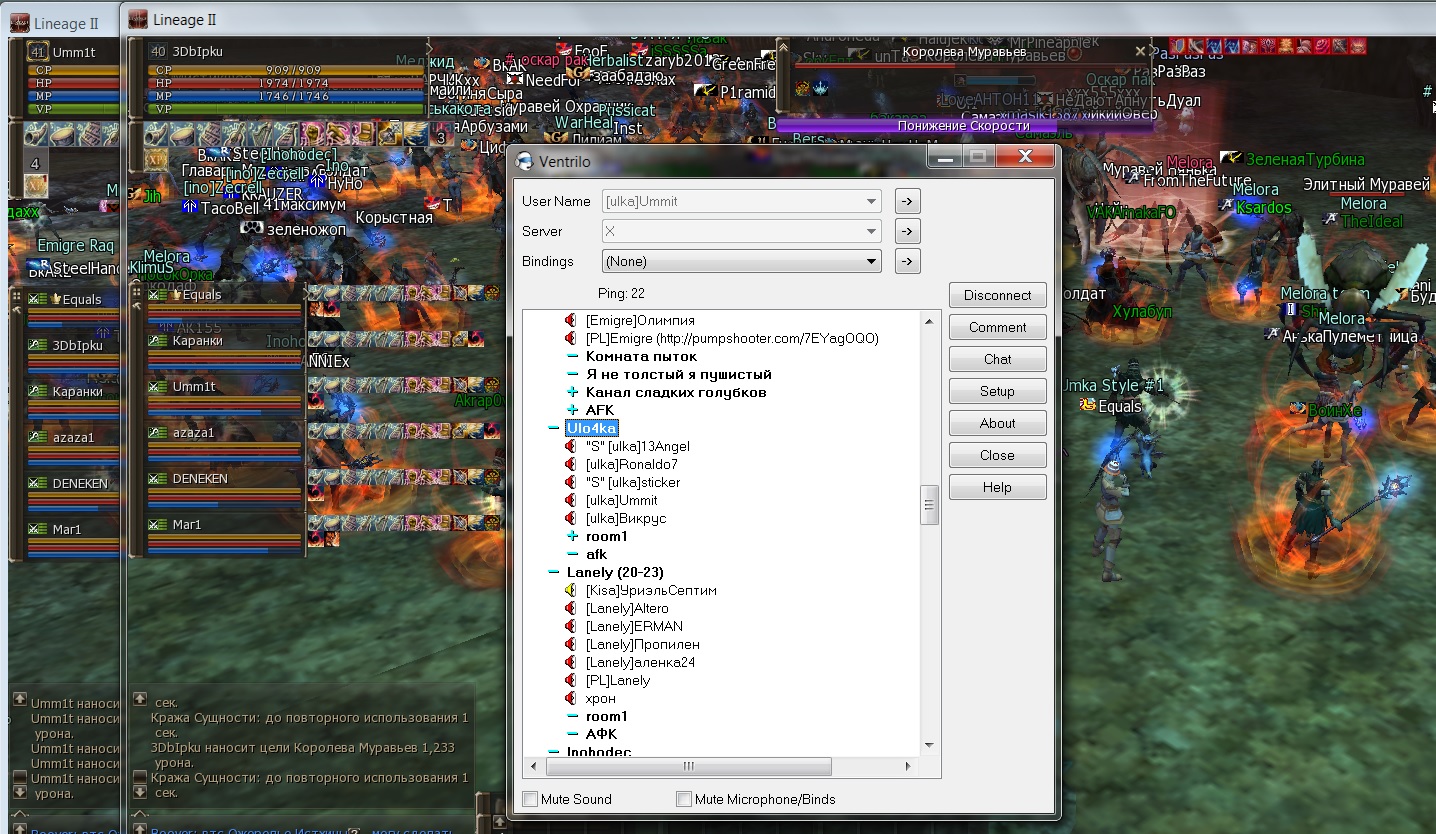Click the horizontal scrollbar thumb in Ventrilo's channel list

pos(688,766)
